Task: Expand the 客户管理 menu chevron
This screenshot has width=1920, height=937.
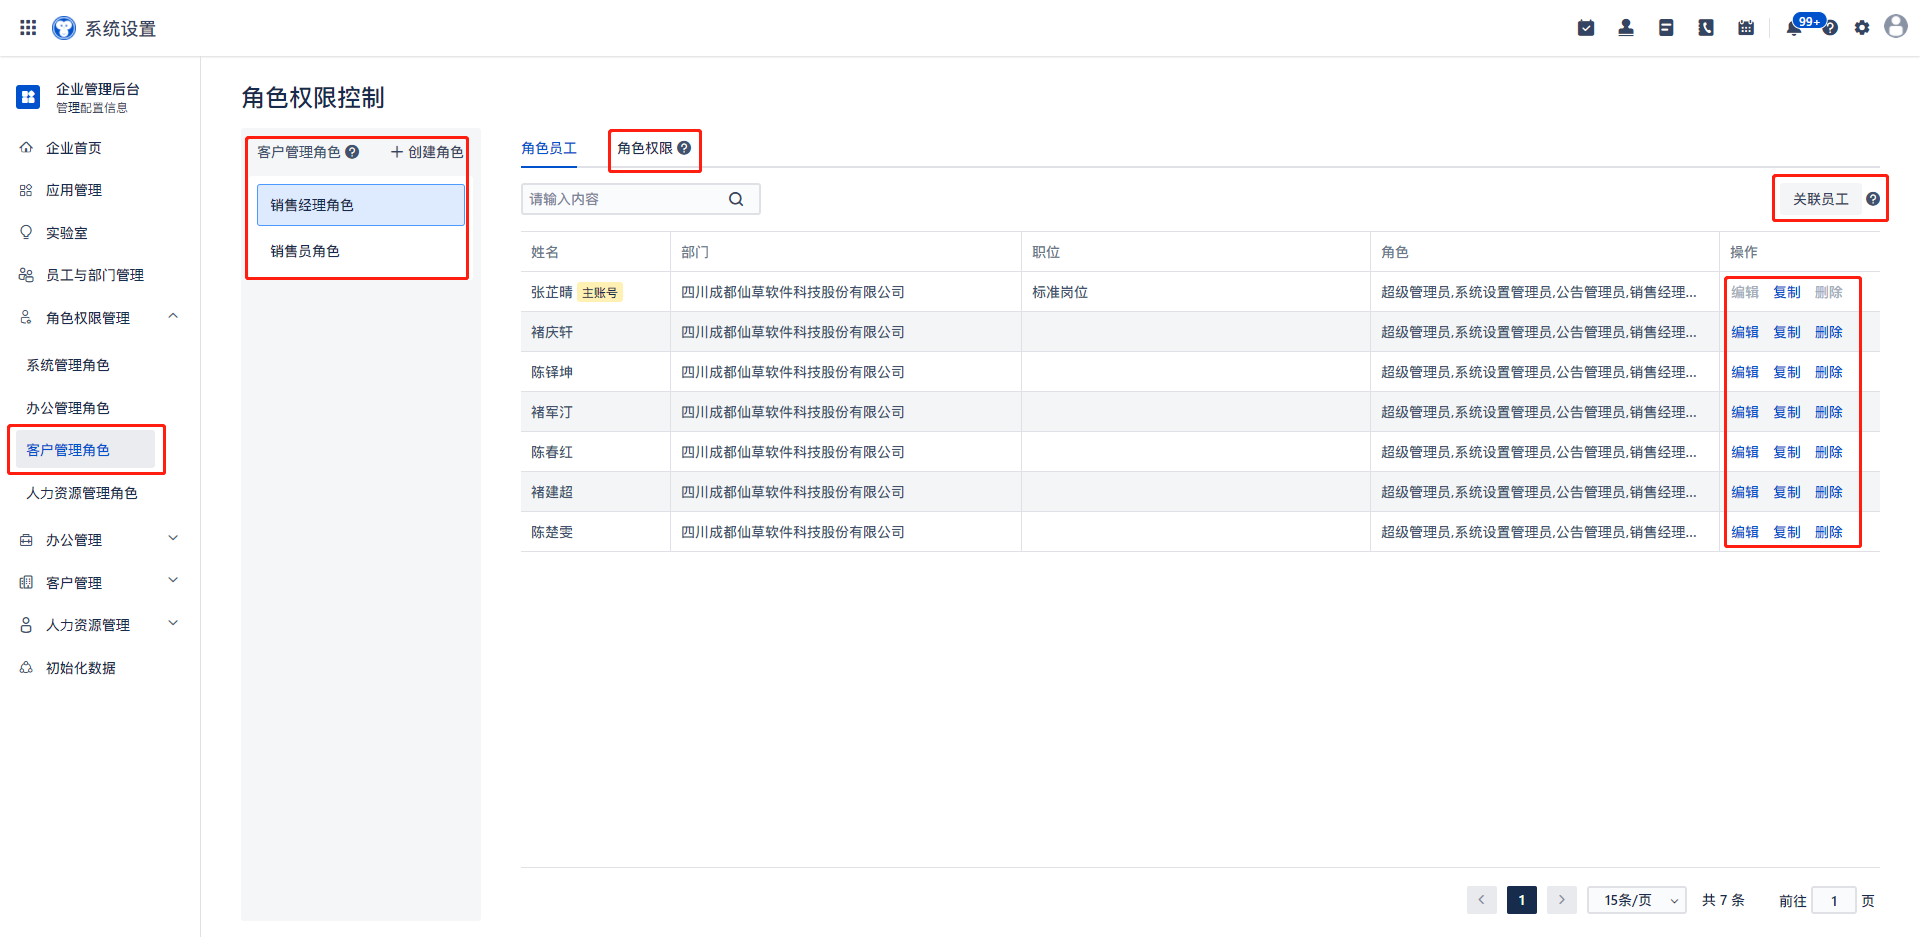Action: [x=173, y=581]
